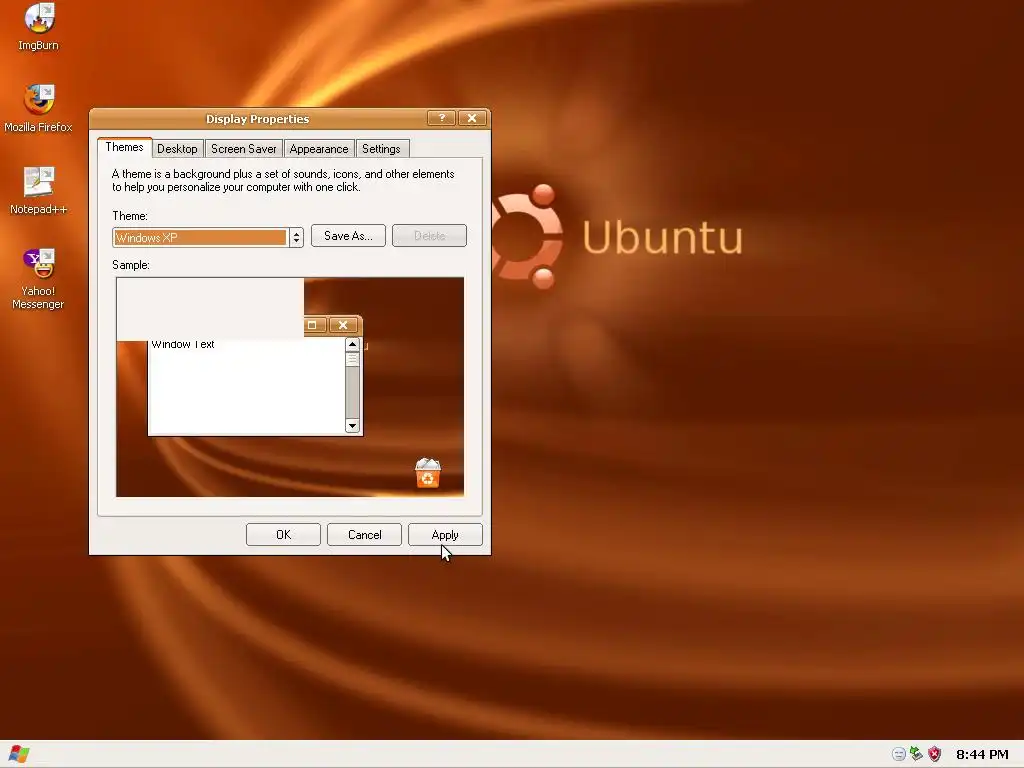Click sample window's close X button
Viewport: 1024px width, 768px height.
(x=343, y=325)
